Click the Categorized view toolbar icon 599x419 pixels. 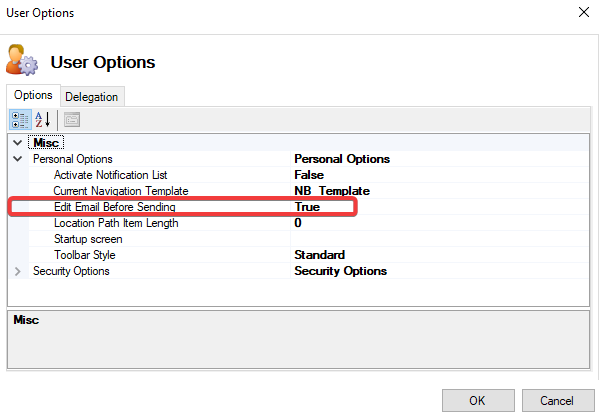point(20,120)
